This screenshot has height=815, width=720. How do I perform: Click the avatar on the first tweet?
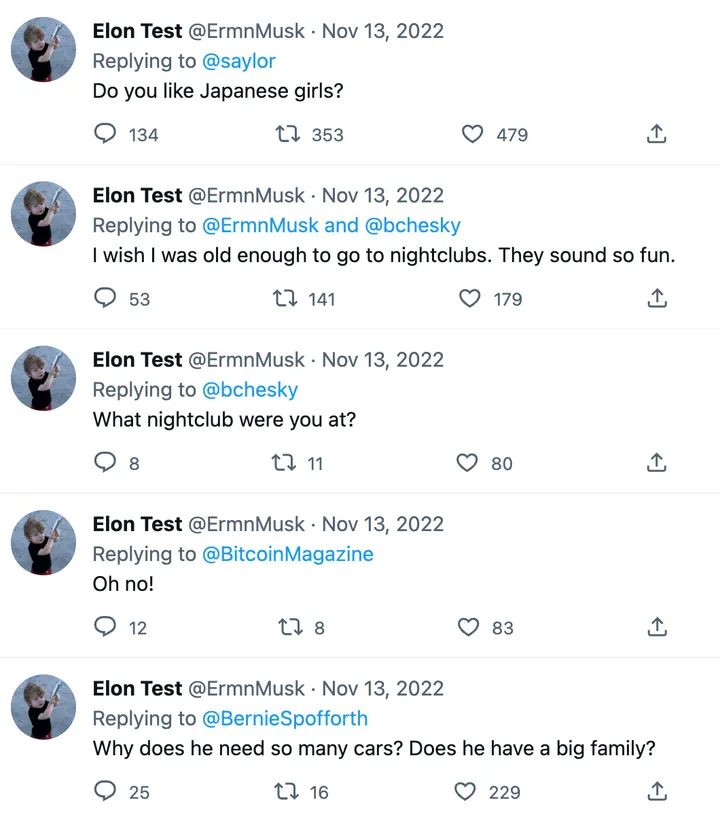(x=44, y=50)
